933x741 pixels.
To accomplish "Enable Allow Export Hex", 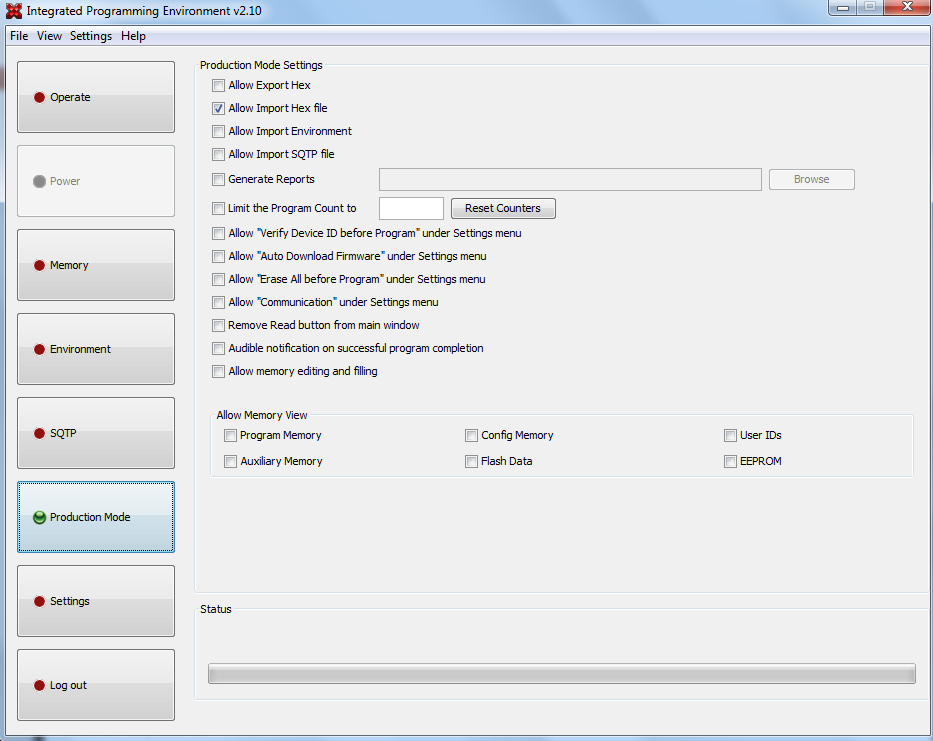I will pyautogui.click(x=218, y=85).
